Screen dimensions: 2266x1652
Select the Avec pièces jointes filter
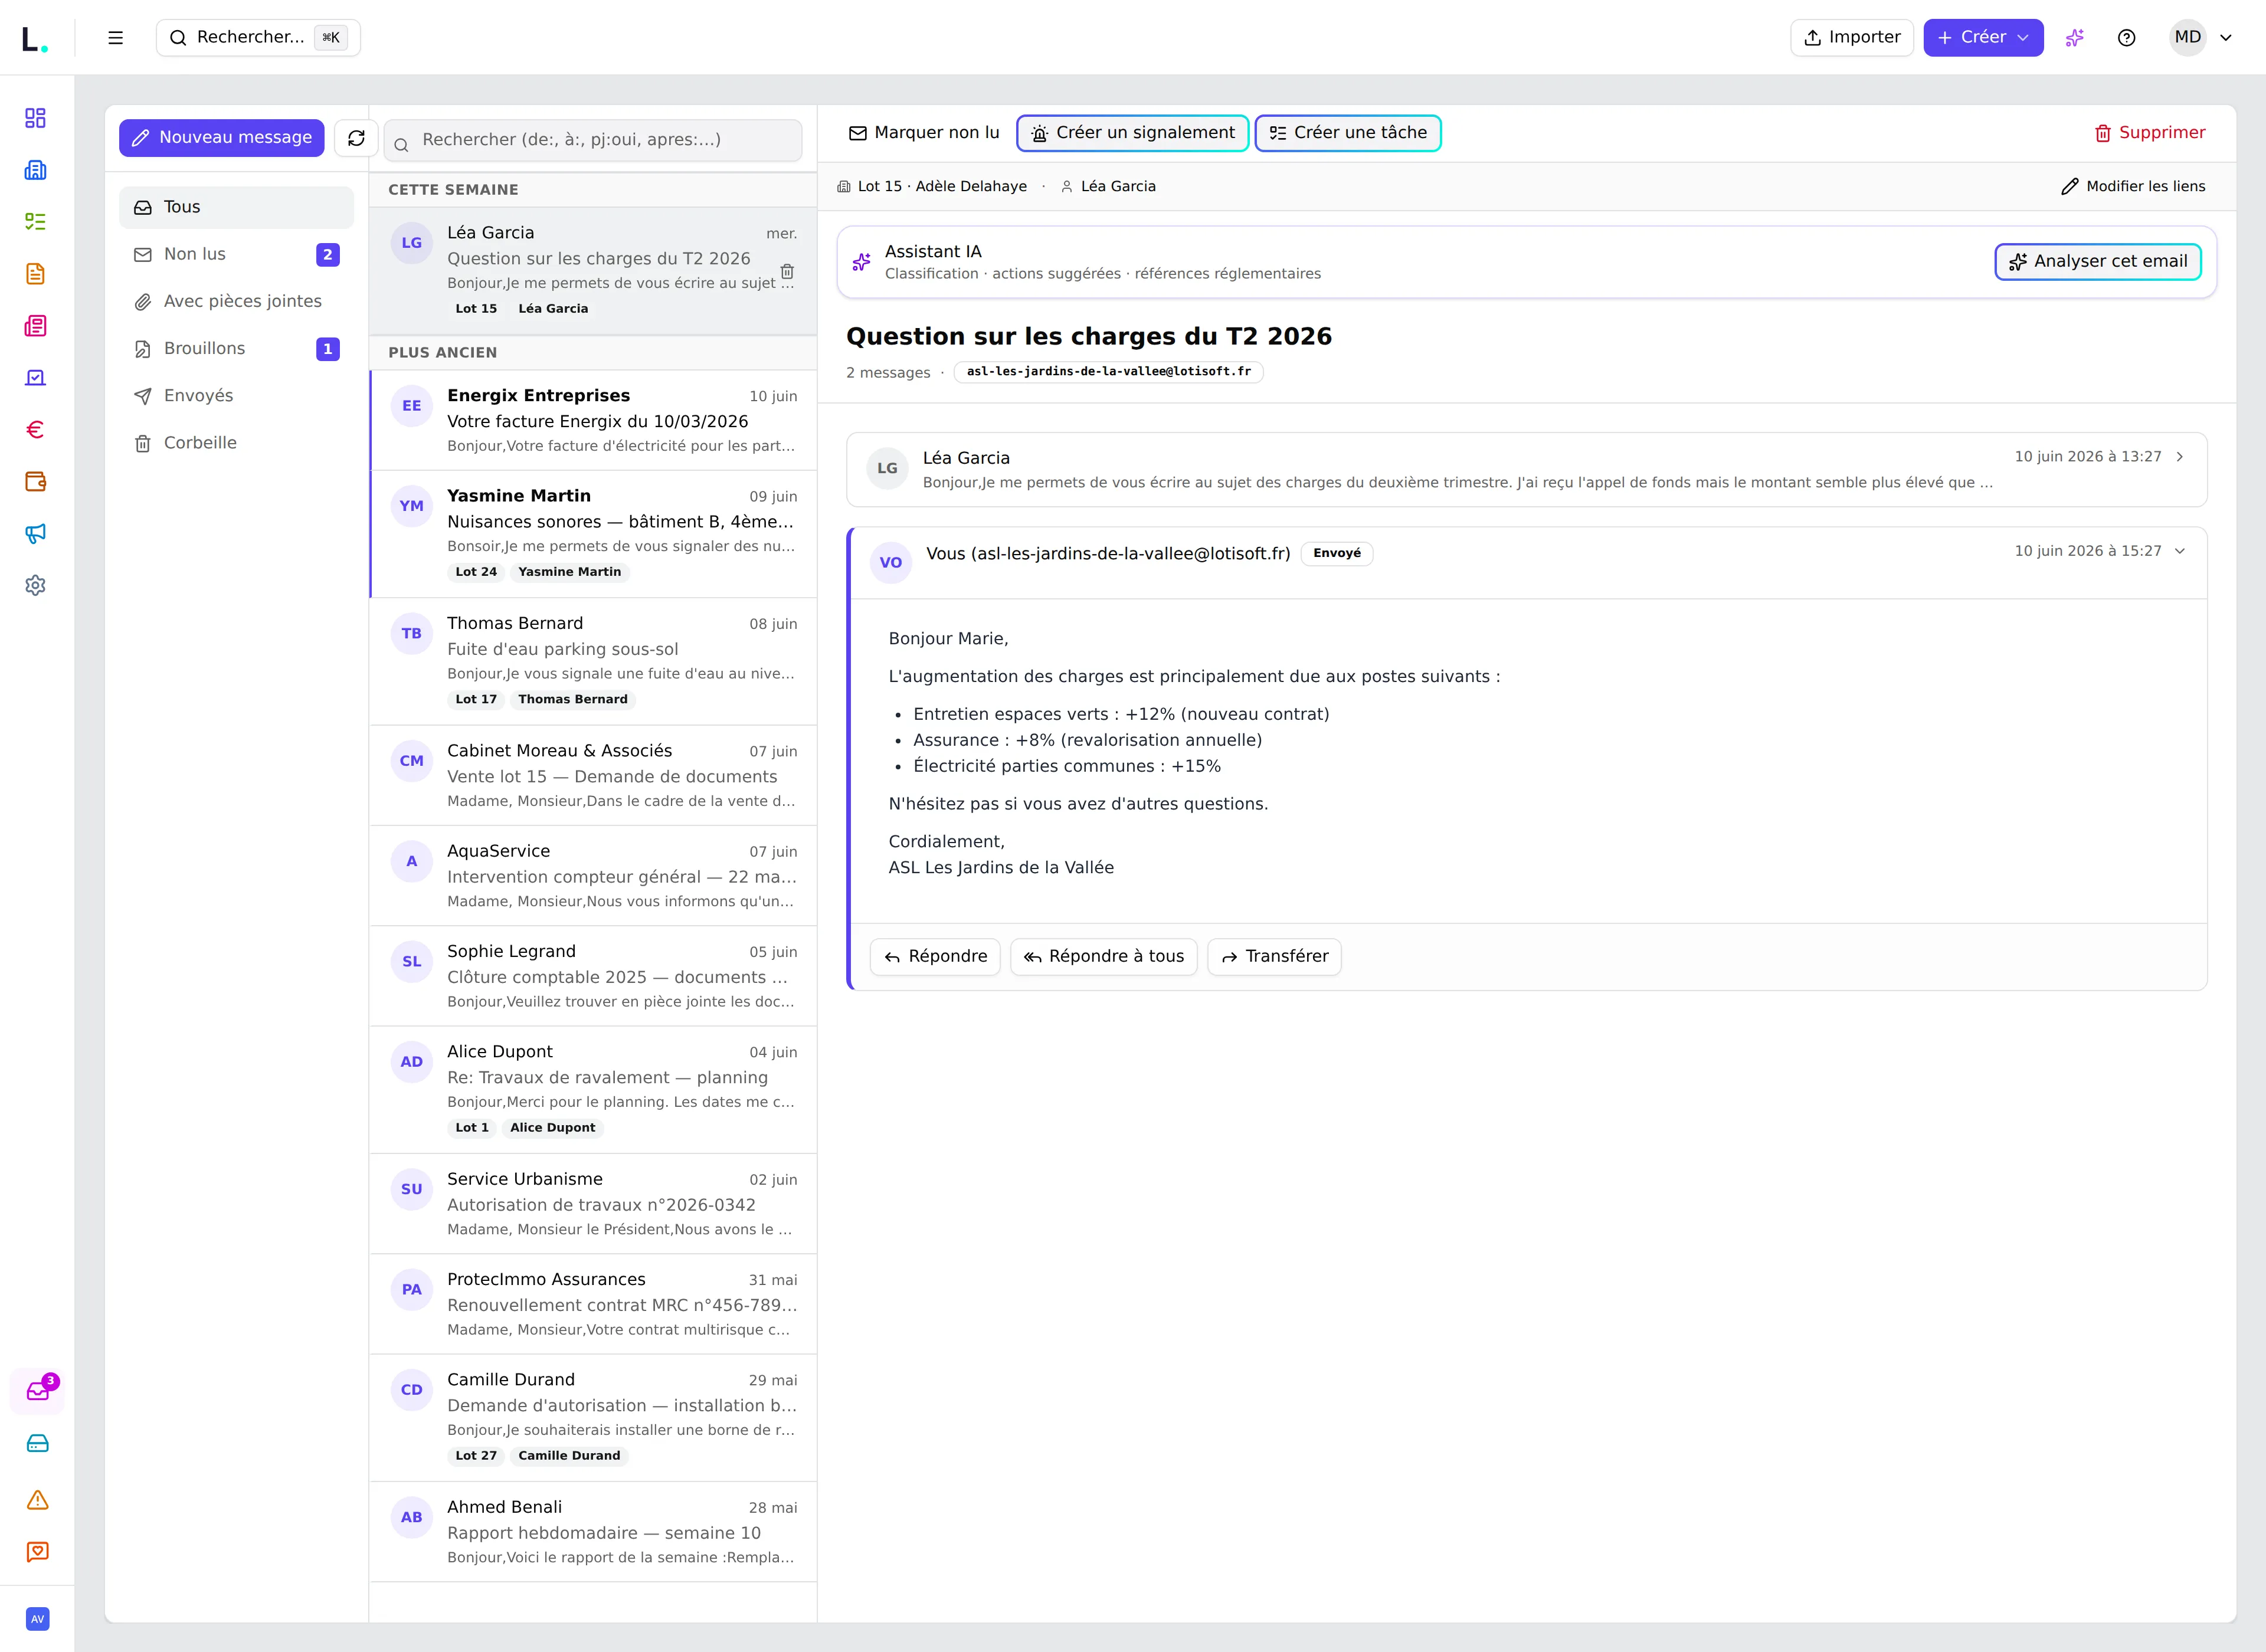pos(236,301)
